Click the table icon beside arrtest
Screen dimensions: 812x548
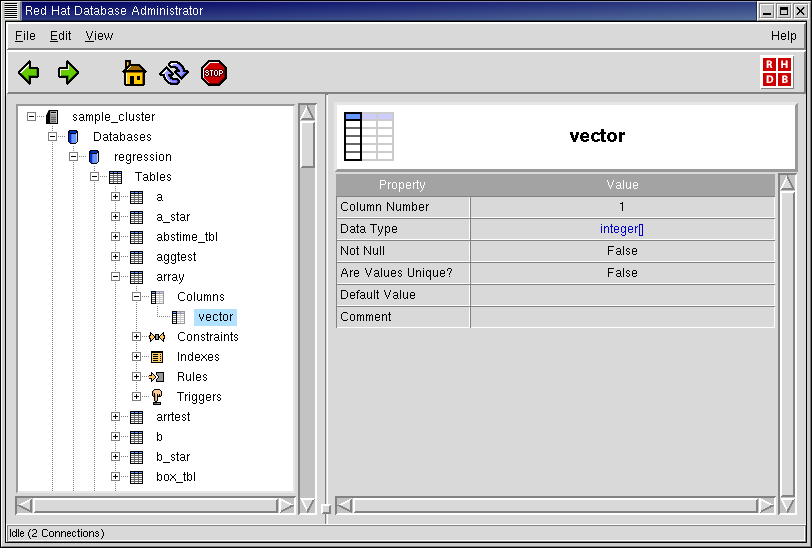pos(136,417)
